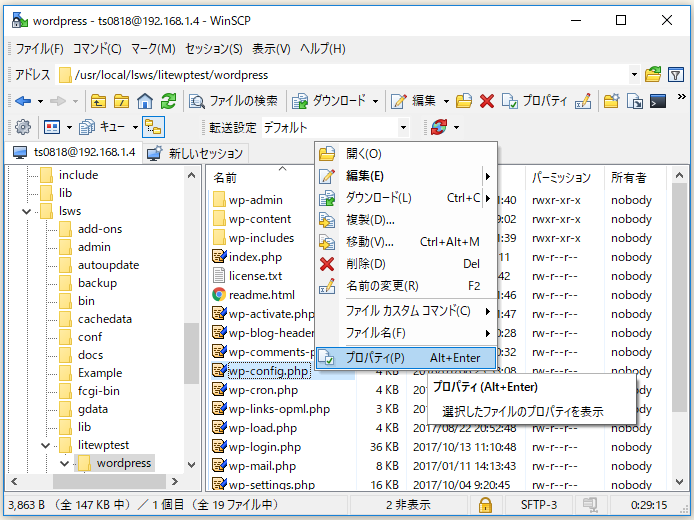This screenshot has width=694, height=520.
Task: Choose 開く(O) in context menu
Action: tap(405, 154)
